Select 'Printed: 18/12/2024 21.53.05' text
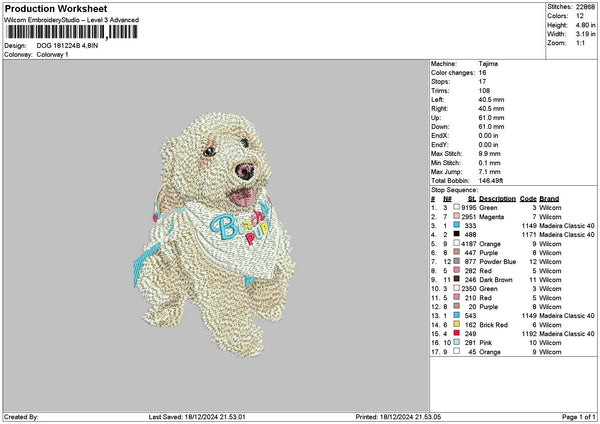600x424 pixels. (398, 417)
